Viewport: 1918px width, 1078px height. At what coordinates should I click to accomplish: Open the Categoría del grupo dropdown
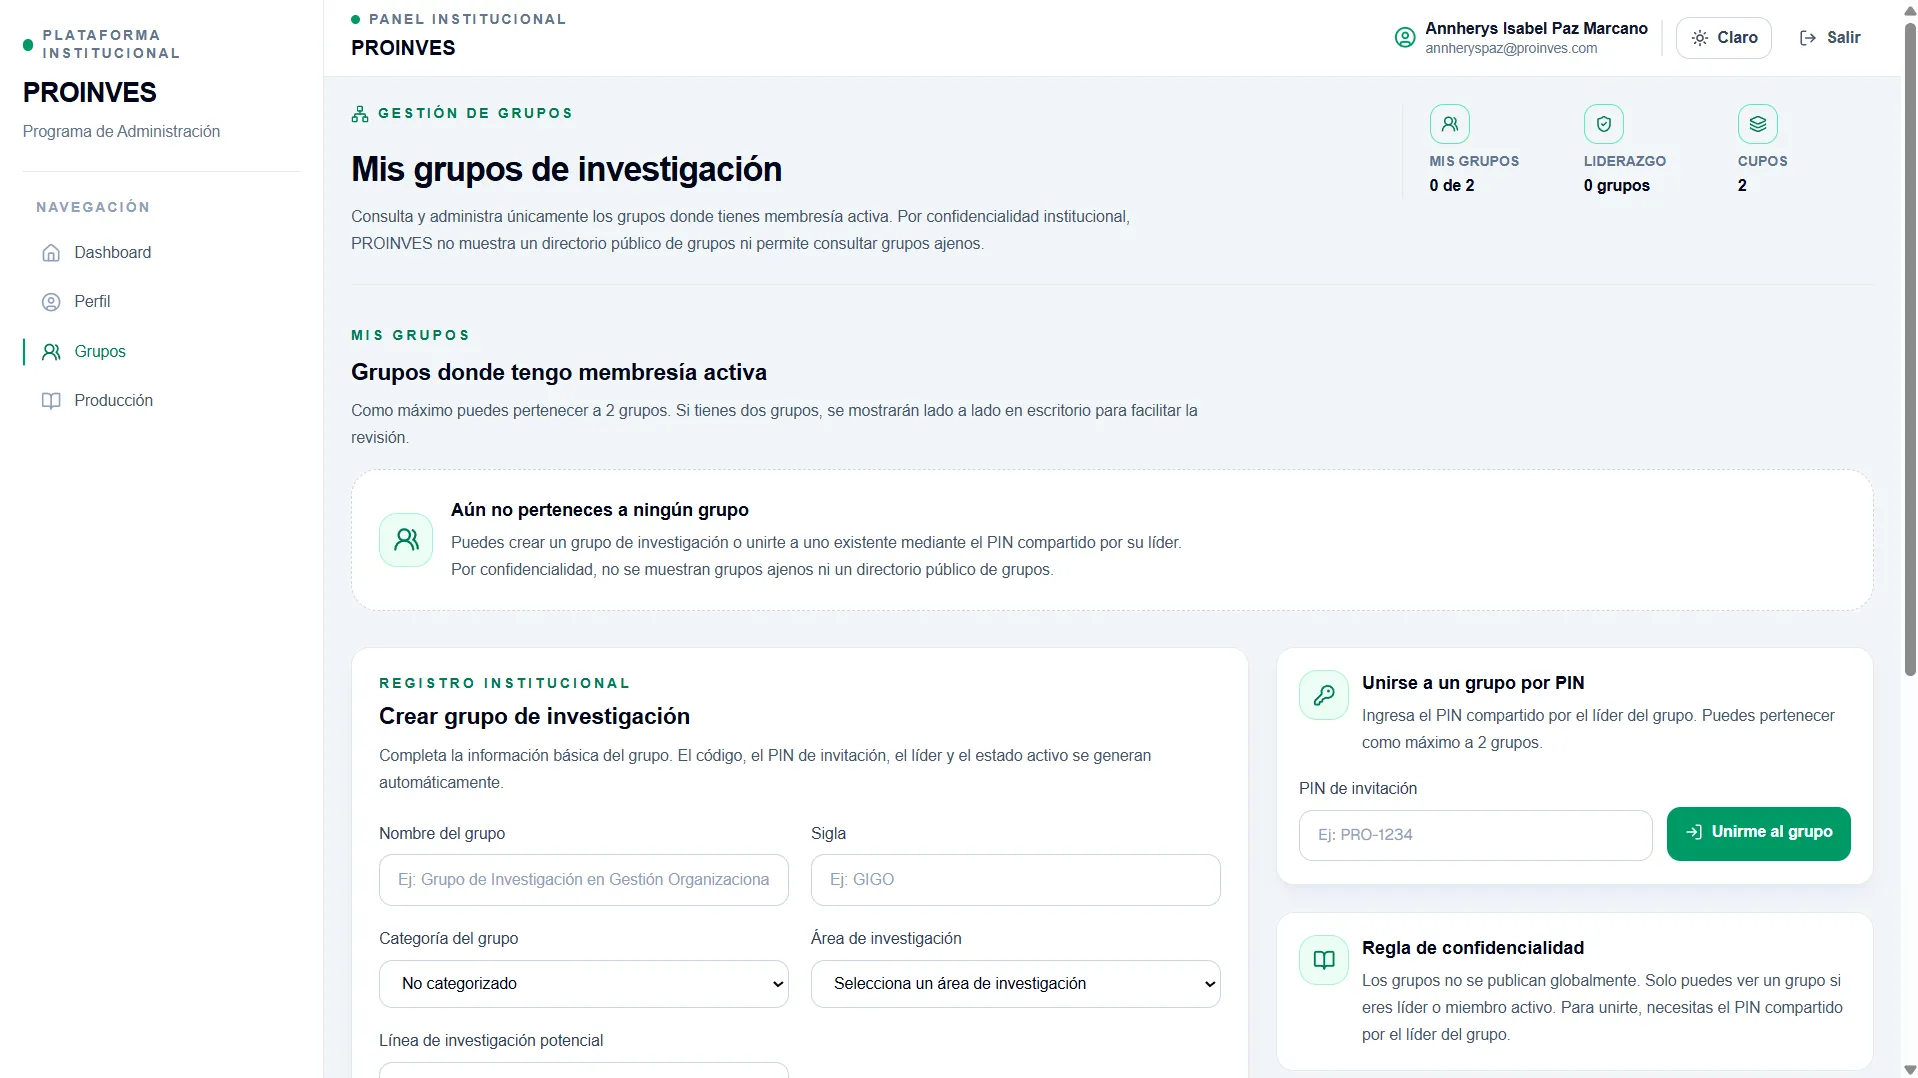(x=584, y=984)
